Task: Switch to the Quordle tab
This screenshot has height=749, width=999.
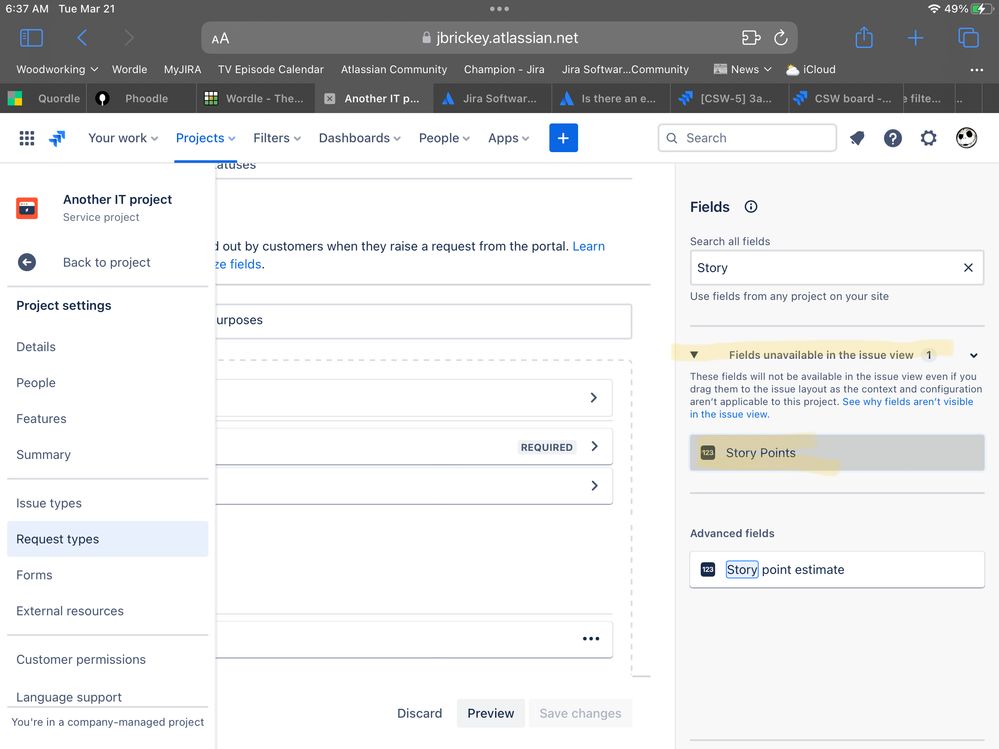Action: [45, 99]
